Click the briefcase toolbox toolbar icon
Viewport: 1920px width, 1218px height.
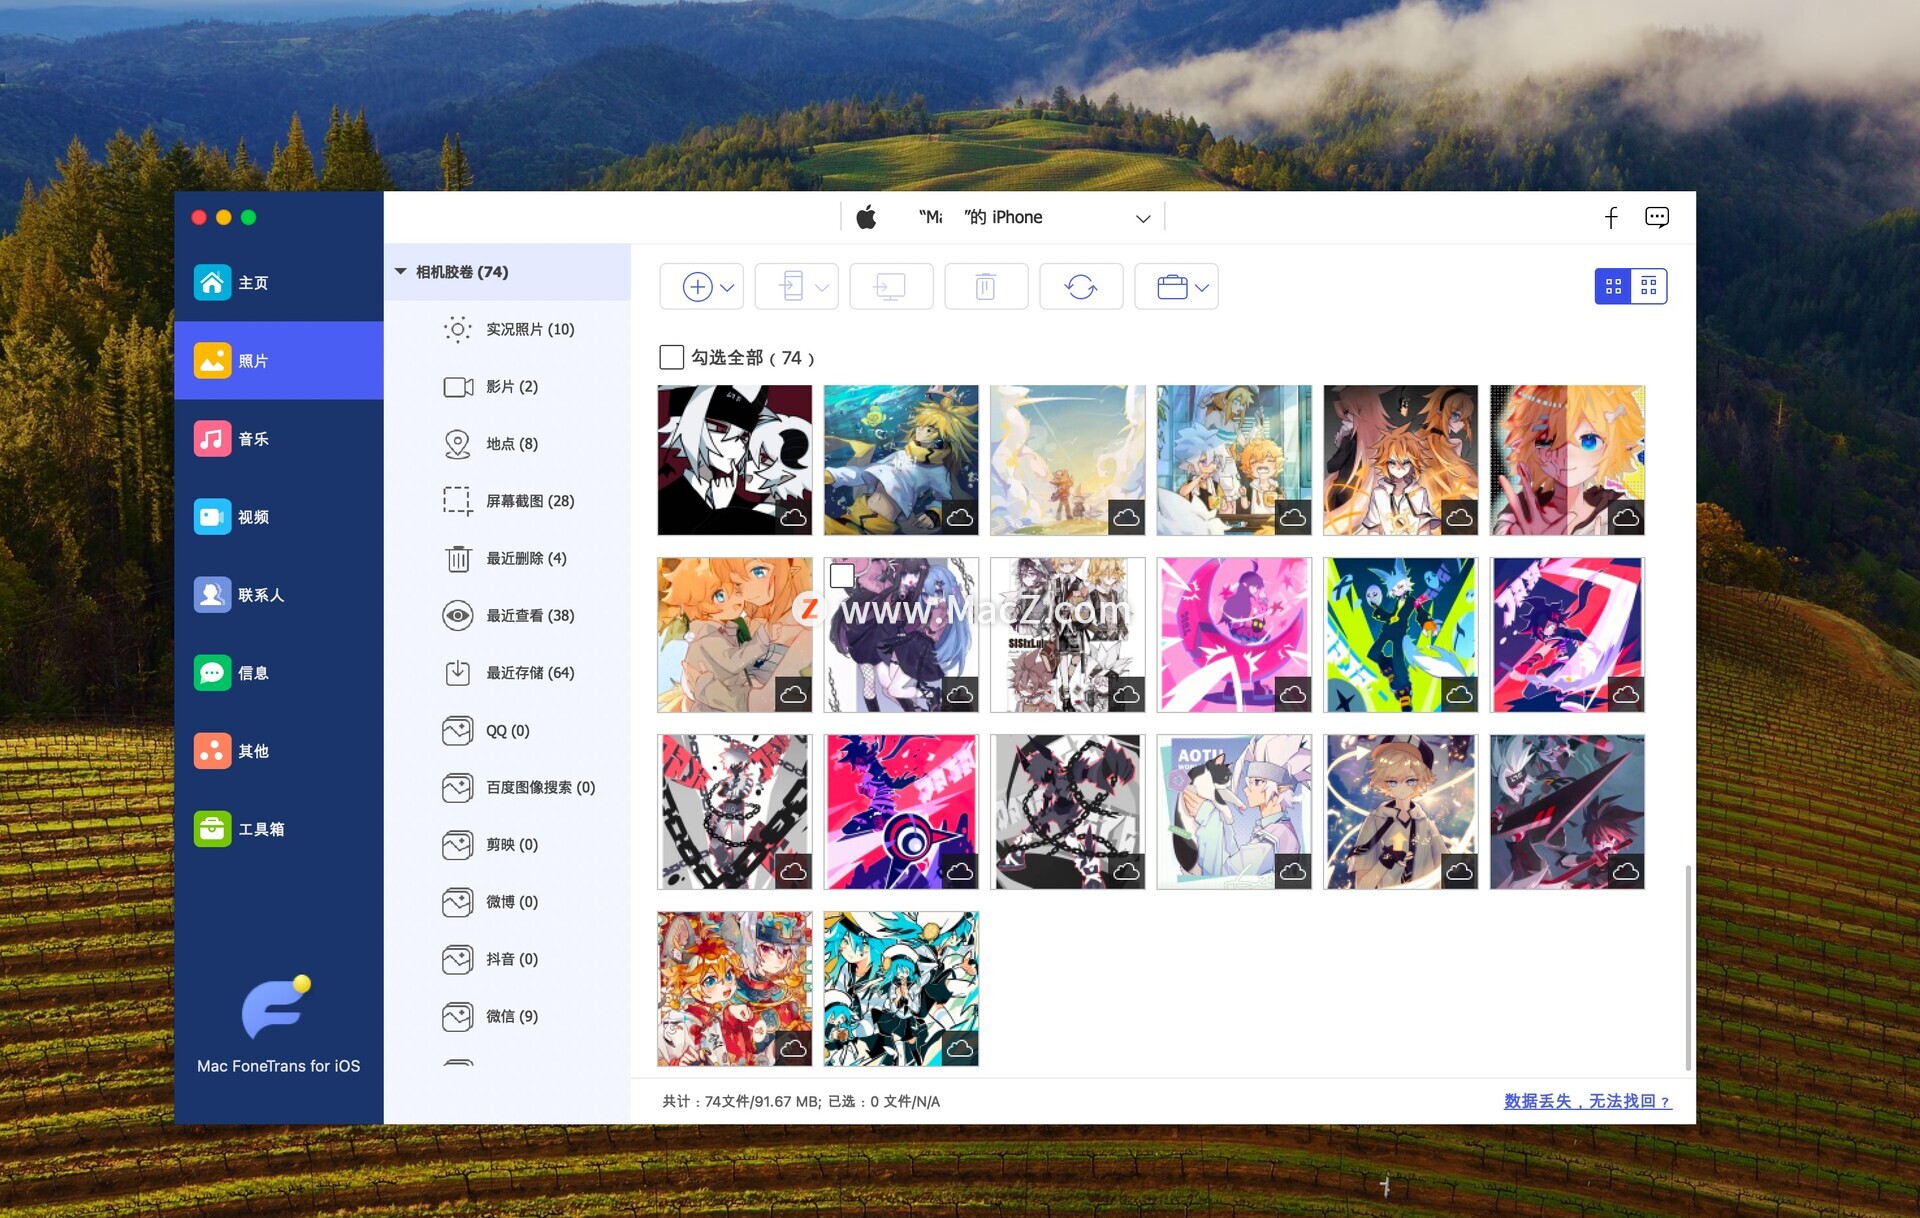(x=1171, y=287)
